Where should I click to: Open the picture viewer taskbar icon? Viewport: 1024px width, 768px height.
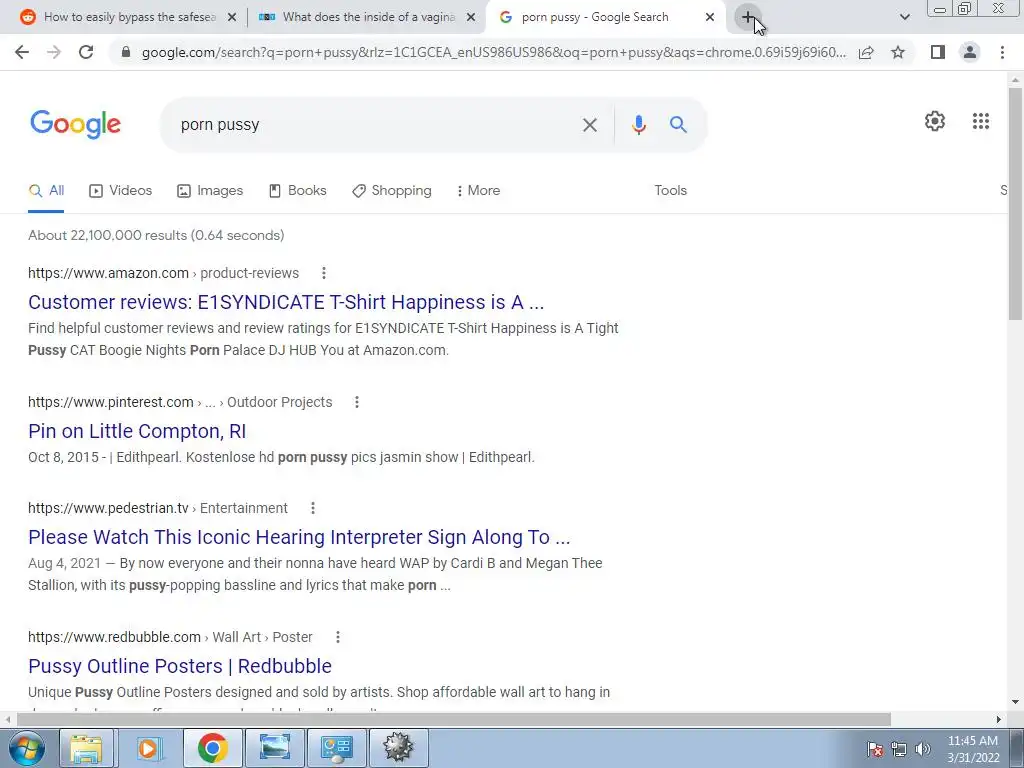tap(275, 748)
